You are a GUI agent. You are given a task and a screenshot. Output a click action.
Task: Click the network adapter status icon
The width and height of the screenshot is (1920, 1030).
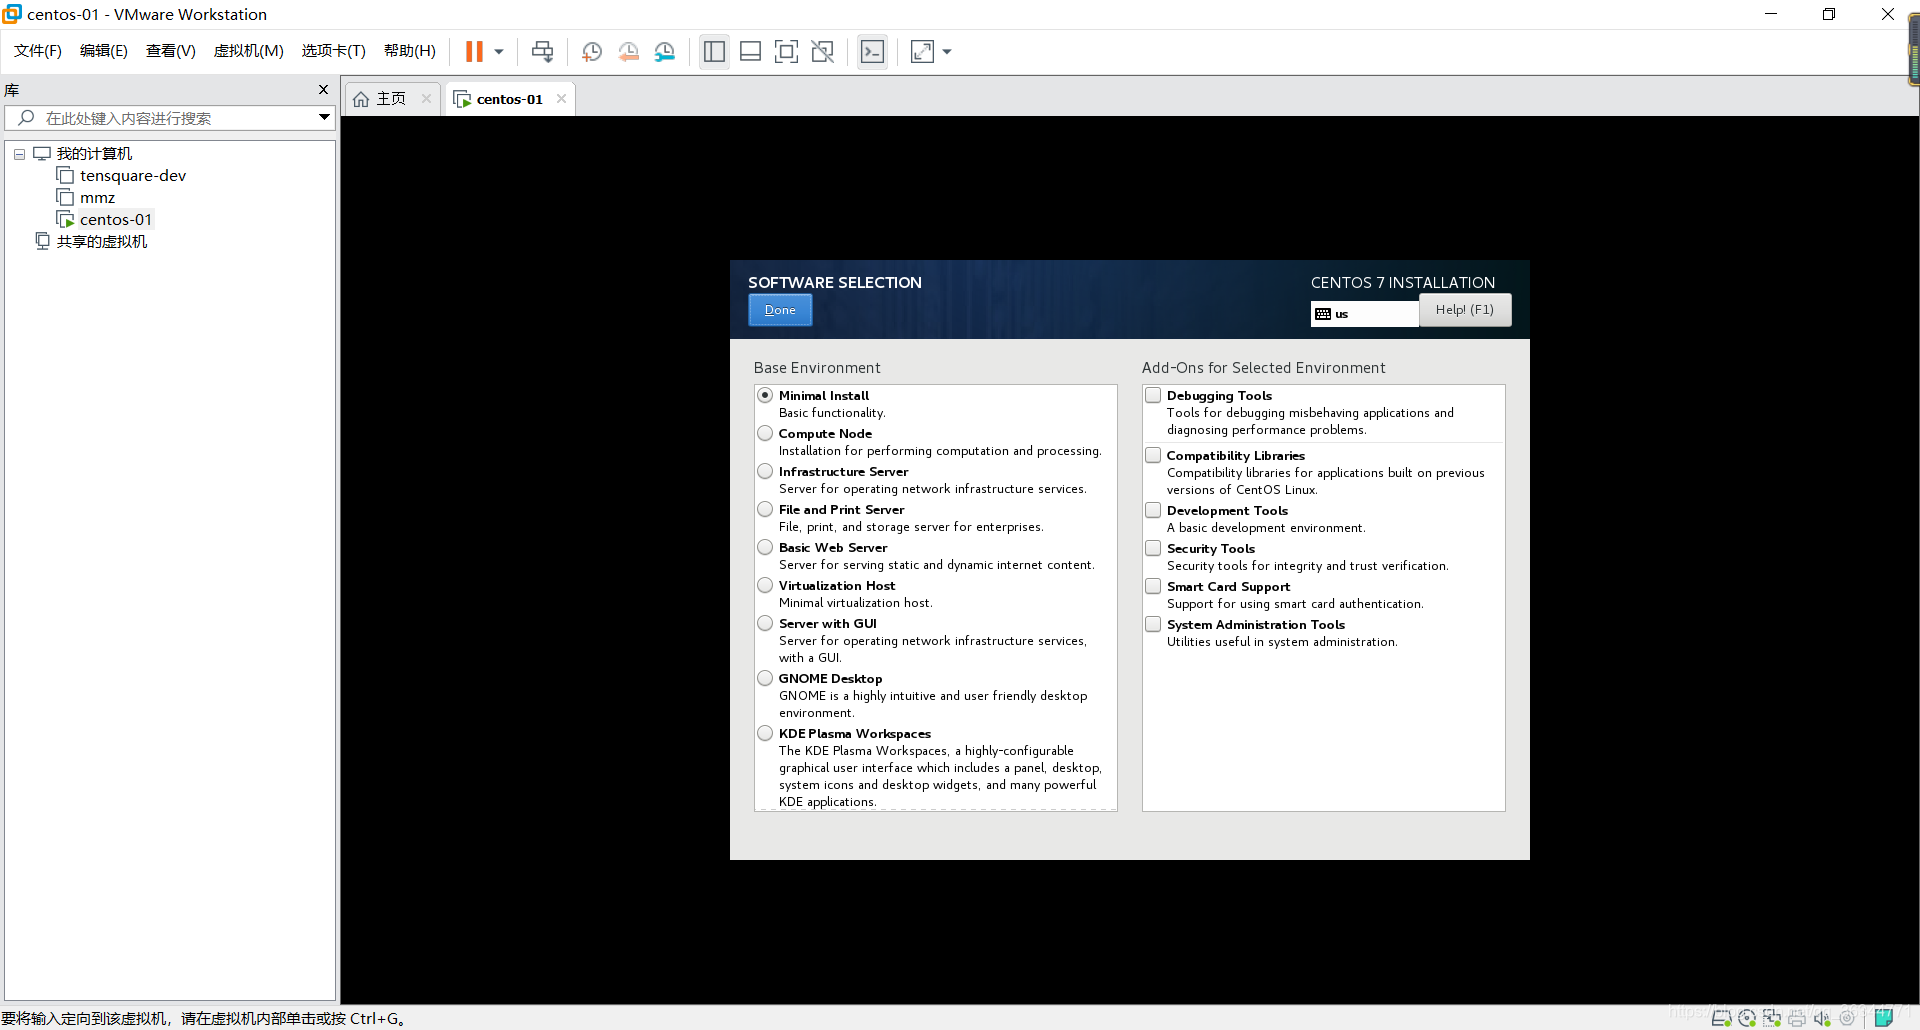(x=1772, y=1018)
